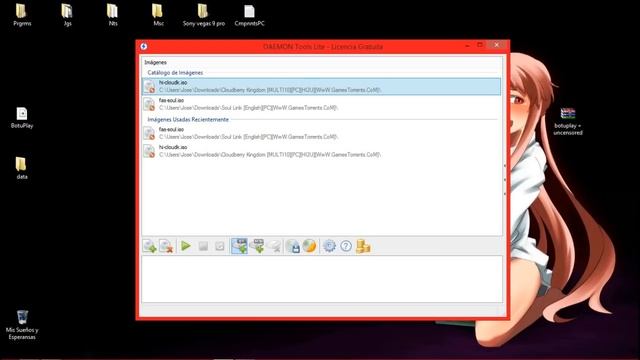The height and width of the screenshot is (360, 640).
Task: Click the gray Unmount stop button
Action: tap(203, 246)
